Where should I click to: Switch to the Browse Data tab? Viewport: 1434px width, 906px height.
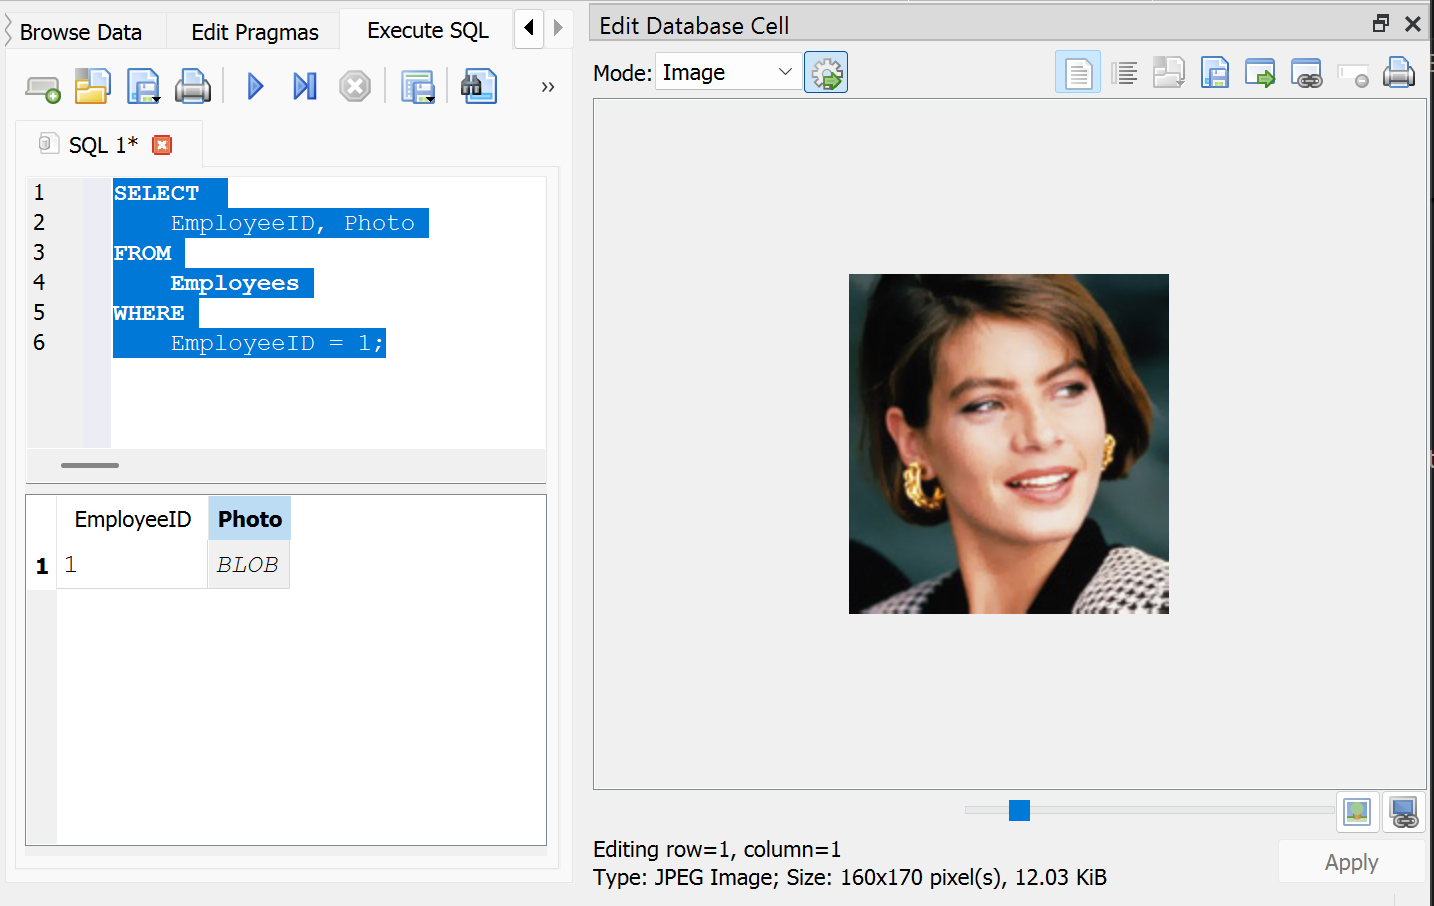point(81,32)
